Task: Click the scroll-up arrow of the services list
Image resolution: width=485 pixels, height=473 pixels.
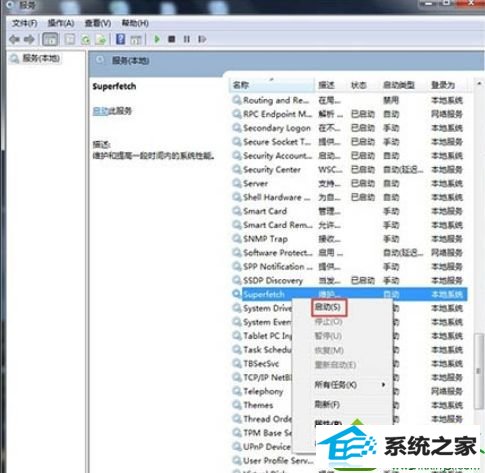Action: point(479,83)
